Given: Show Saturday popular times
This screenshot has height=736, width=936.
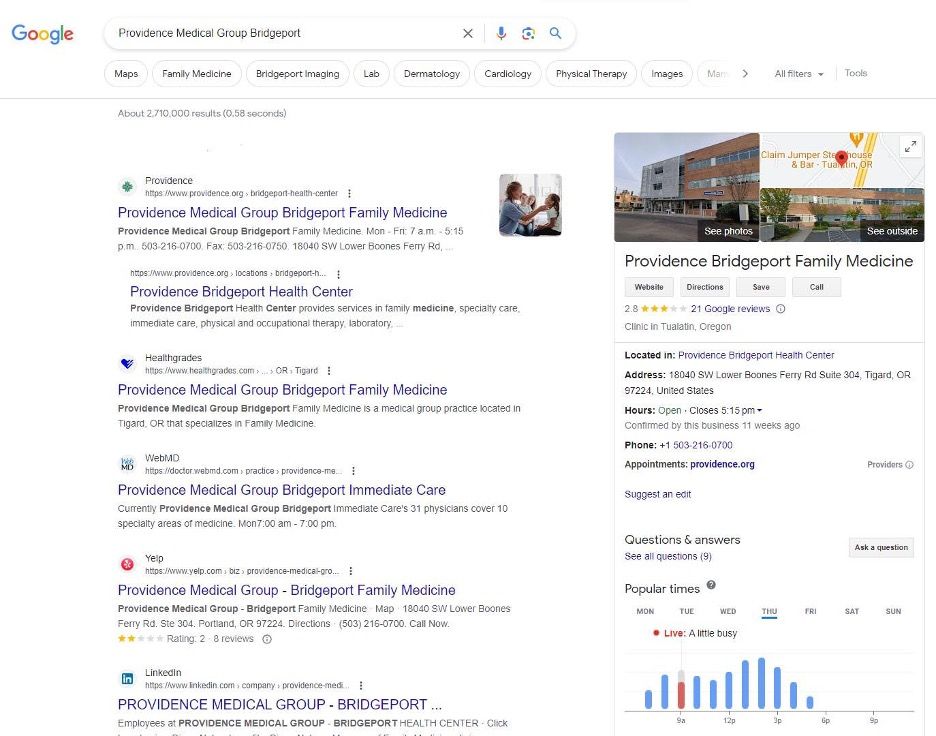Looking at the screenshot, I should pos(852,612).
